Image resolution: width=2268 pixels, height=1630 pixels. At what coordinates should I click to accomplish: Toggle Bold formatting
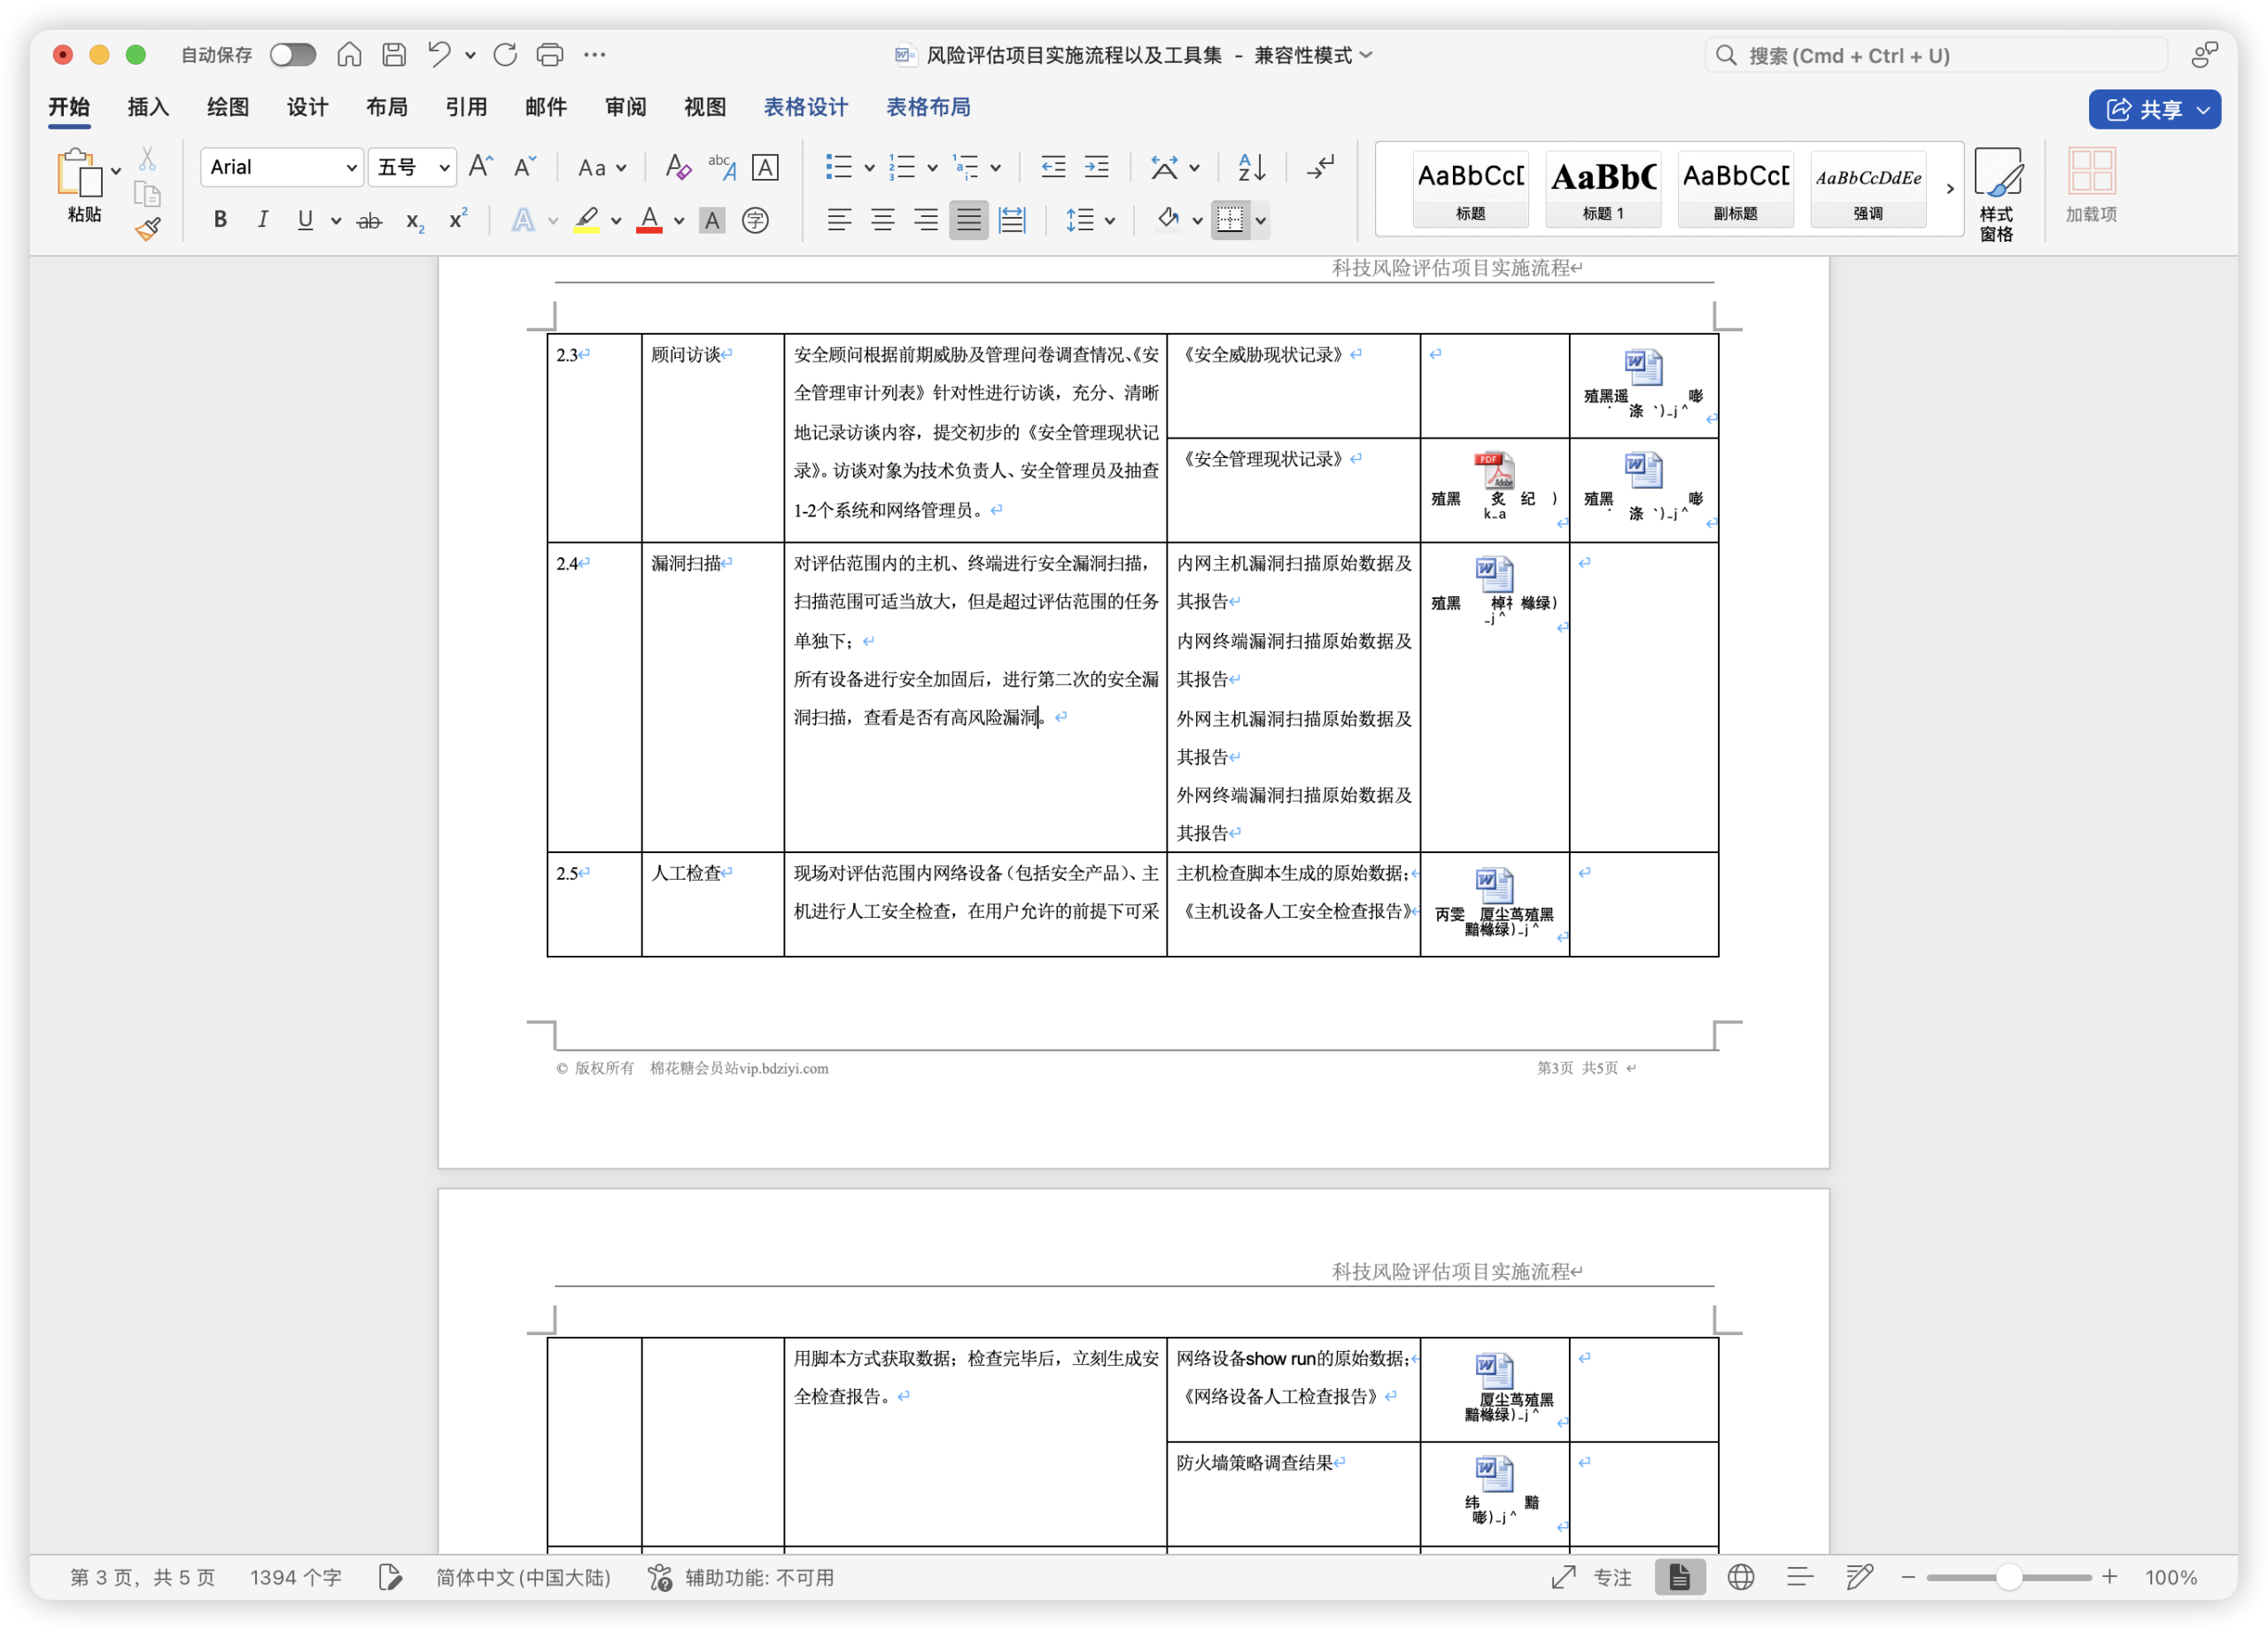[220, 220]
